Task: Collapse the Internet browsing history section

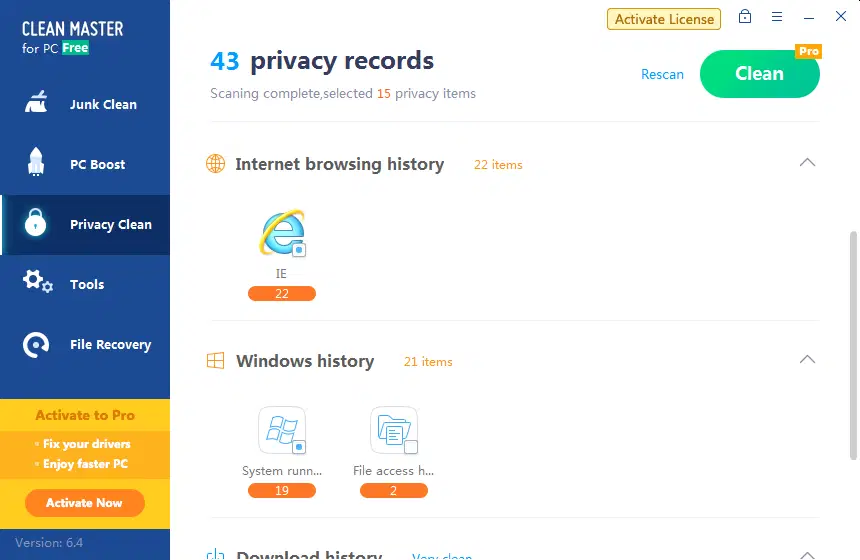Action: click(x=808, y=163)
